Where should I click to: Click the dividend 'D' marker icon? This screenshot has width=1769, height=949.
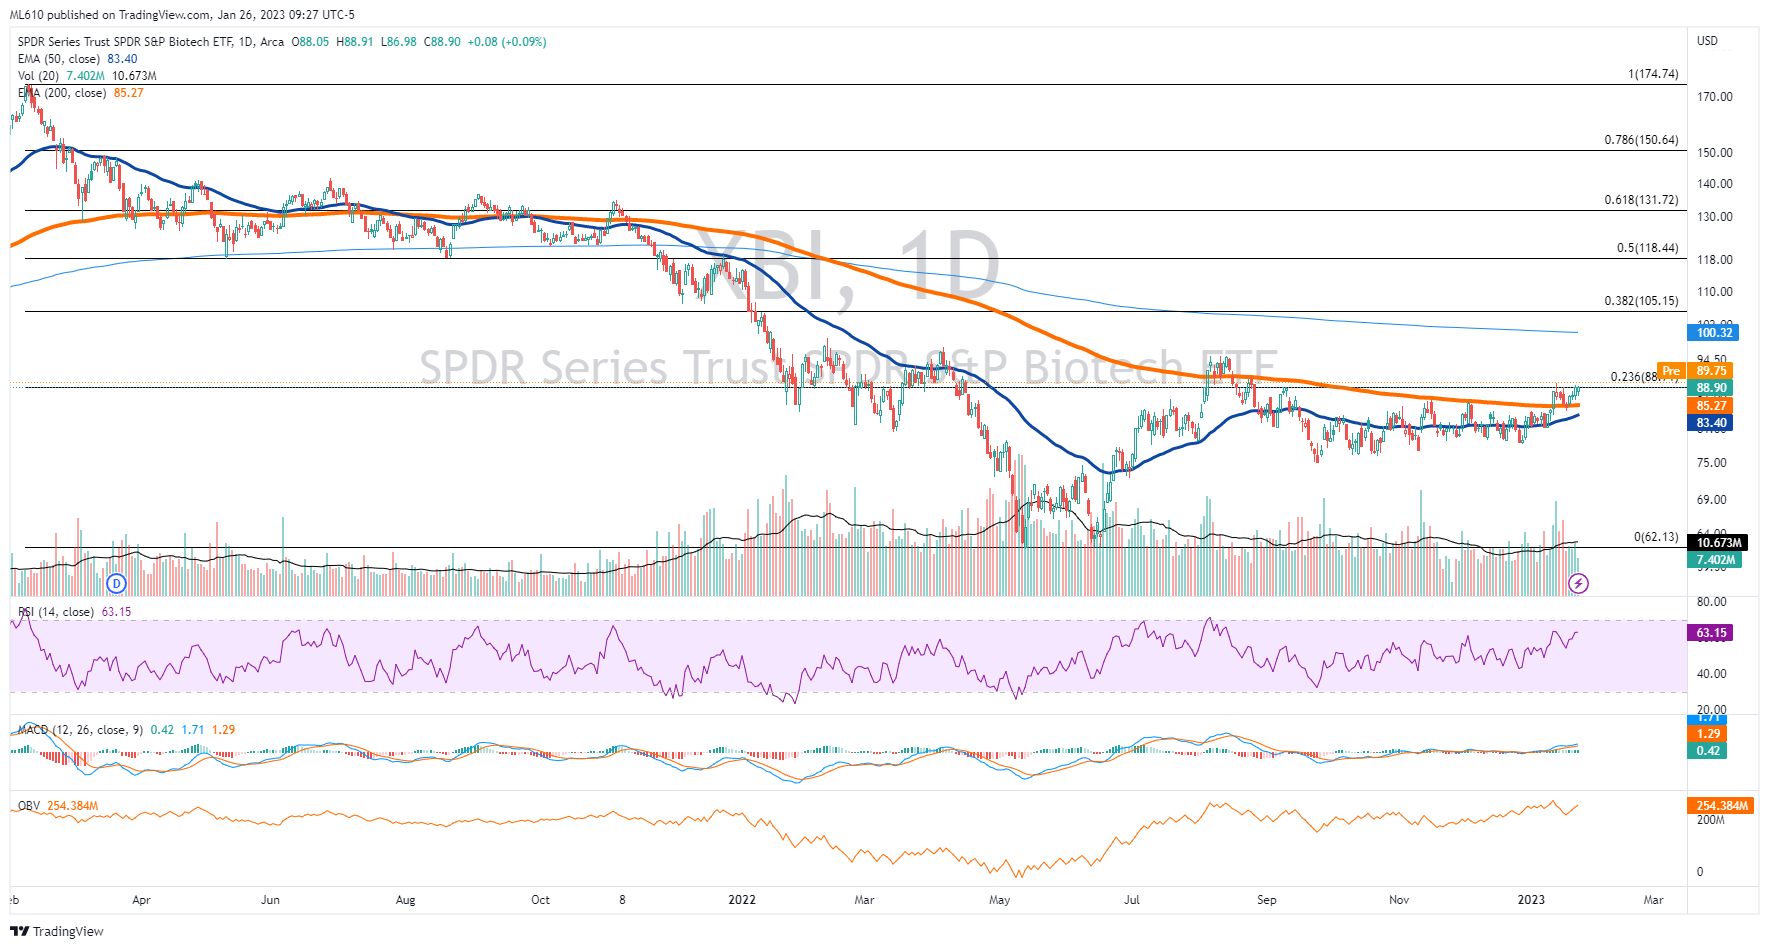coord(117,583)
